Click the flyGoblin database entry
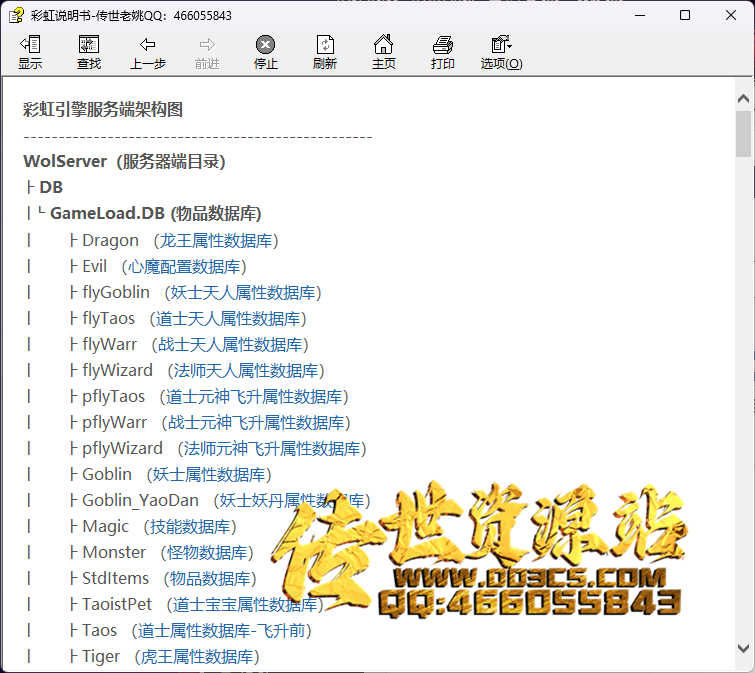This screenshot has width=755, height=673. tap(116, 292)
